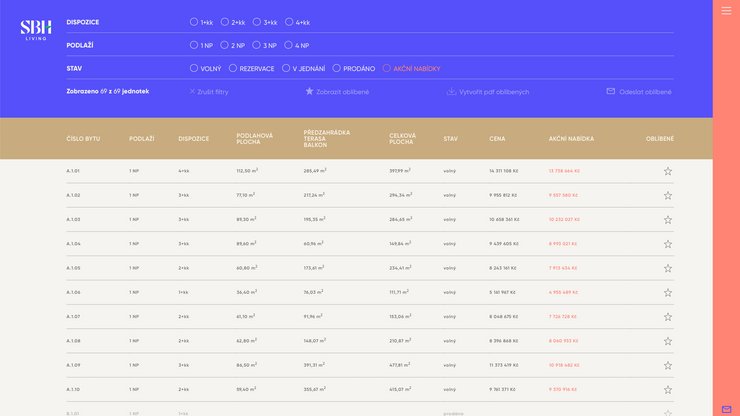Open the mail icon at bottom right
This screenshot has width=740, height=416.
(x=726, y=409)
